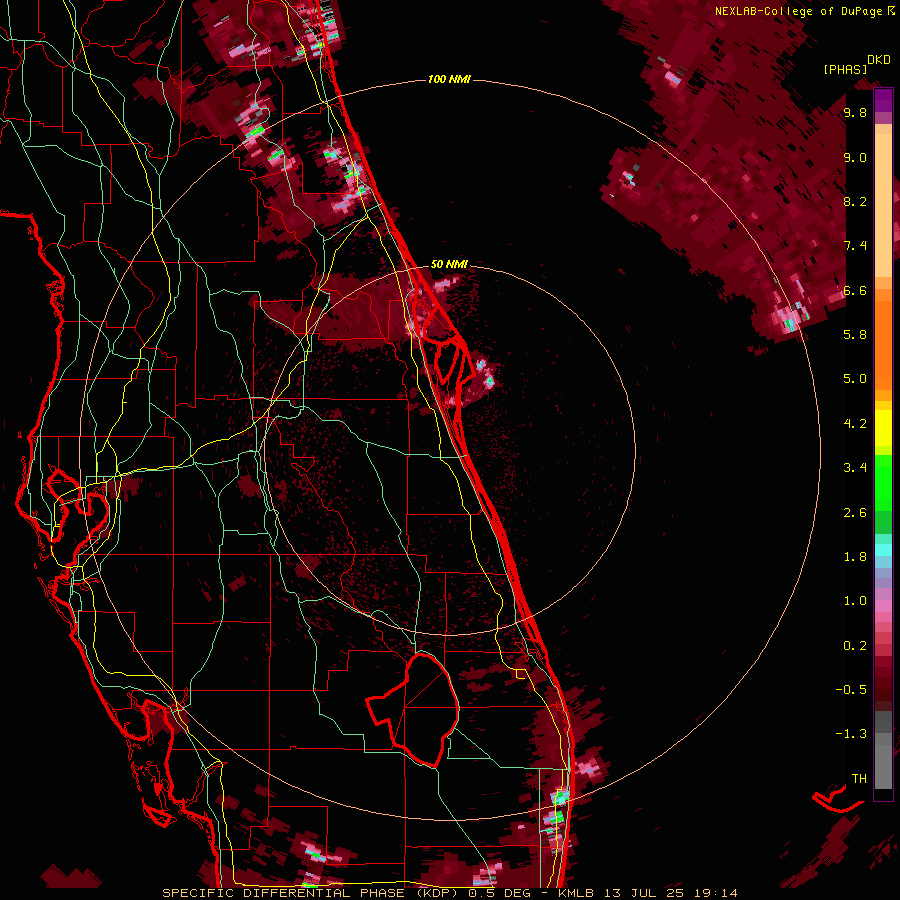
Task: Click the 2.6 value on color scale
Action: 855,513
